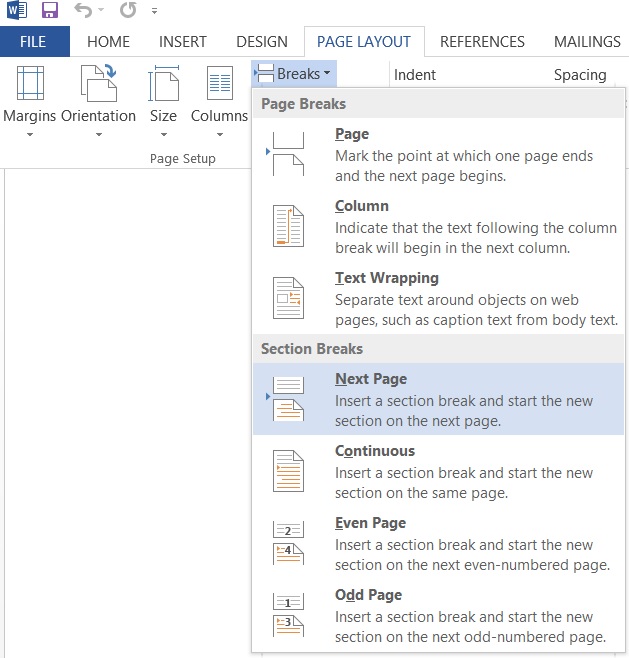Click the Indent label
The image size is (629, 658).
(x=415, y=75)
